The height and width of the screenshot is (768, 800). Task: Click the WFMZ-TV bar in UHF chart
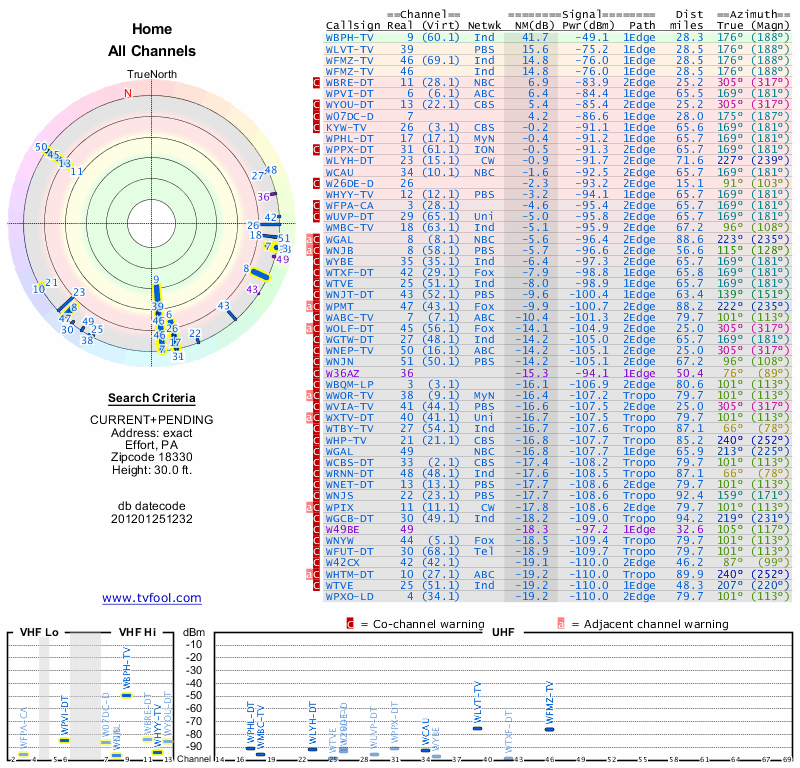(549, 730)
